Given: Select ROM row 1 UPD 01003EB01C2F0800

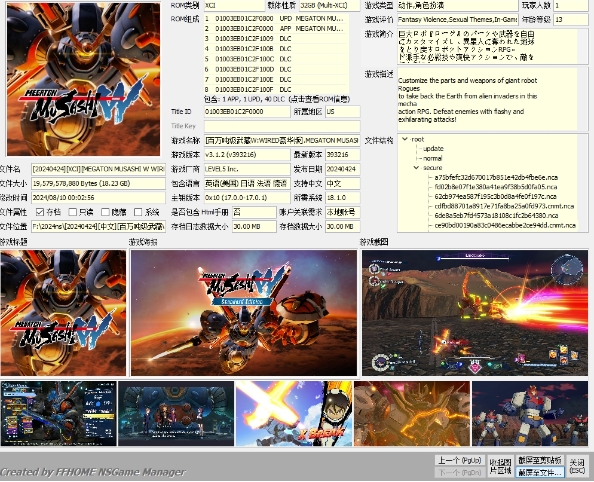Looking at the screenshot, I should (276, 18).
